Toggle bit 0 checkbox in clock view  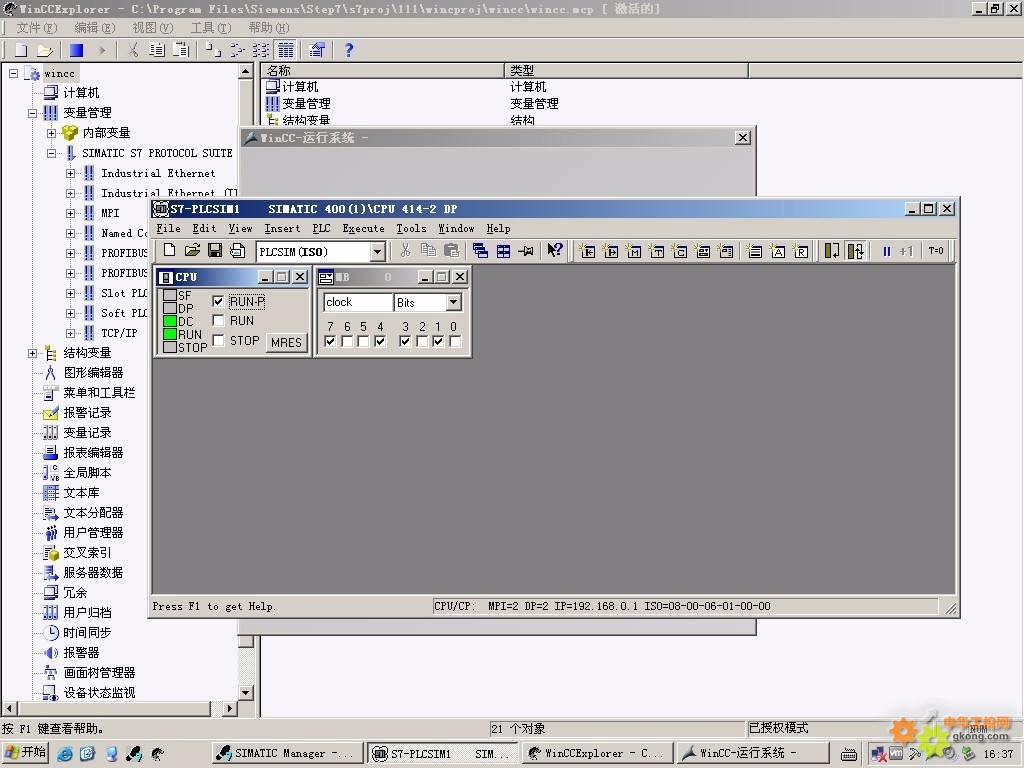(x=455, y=341)
